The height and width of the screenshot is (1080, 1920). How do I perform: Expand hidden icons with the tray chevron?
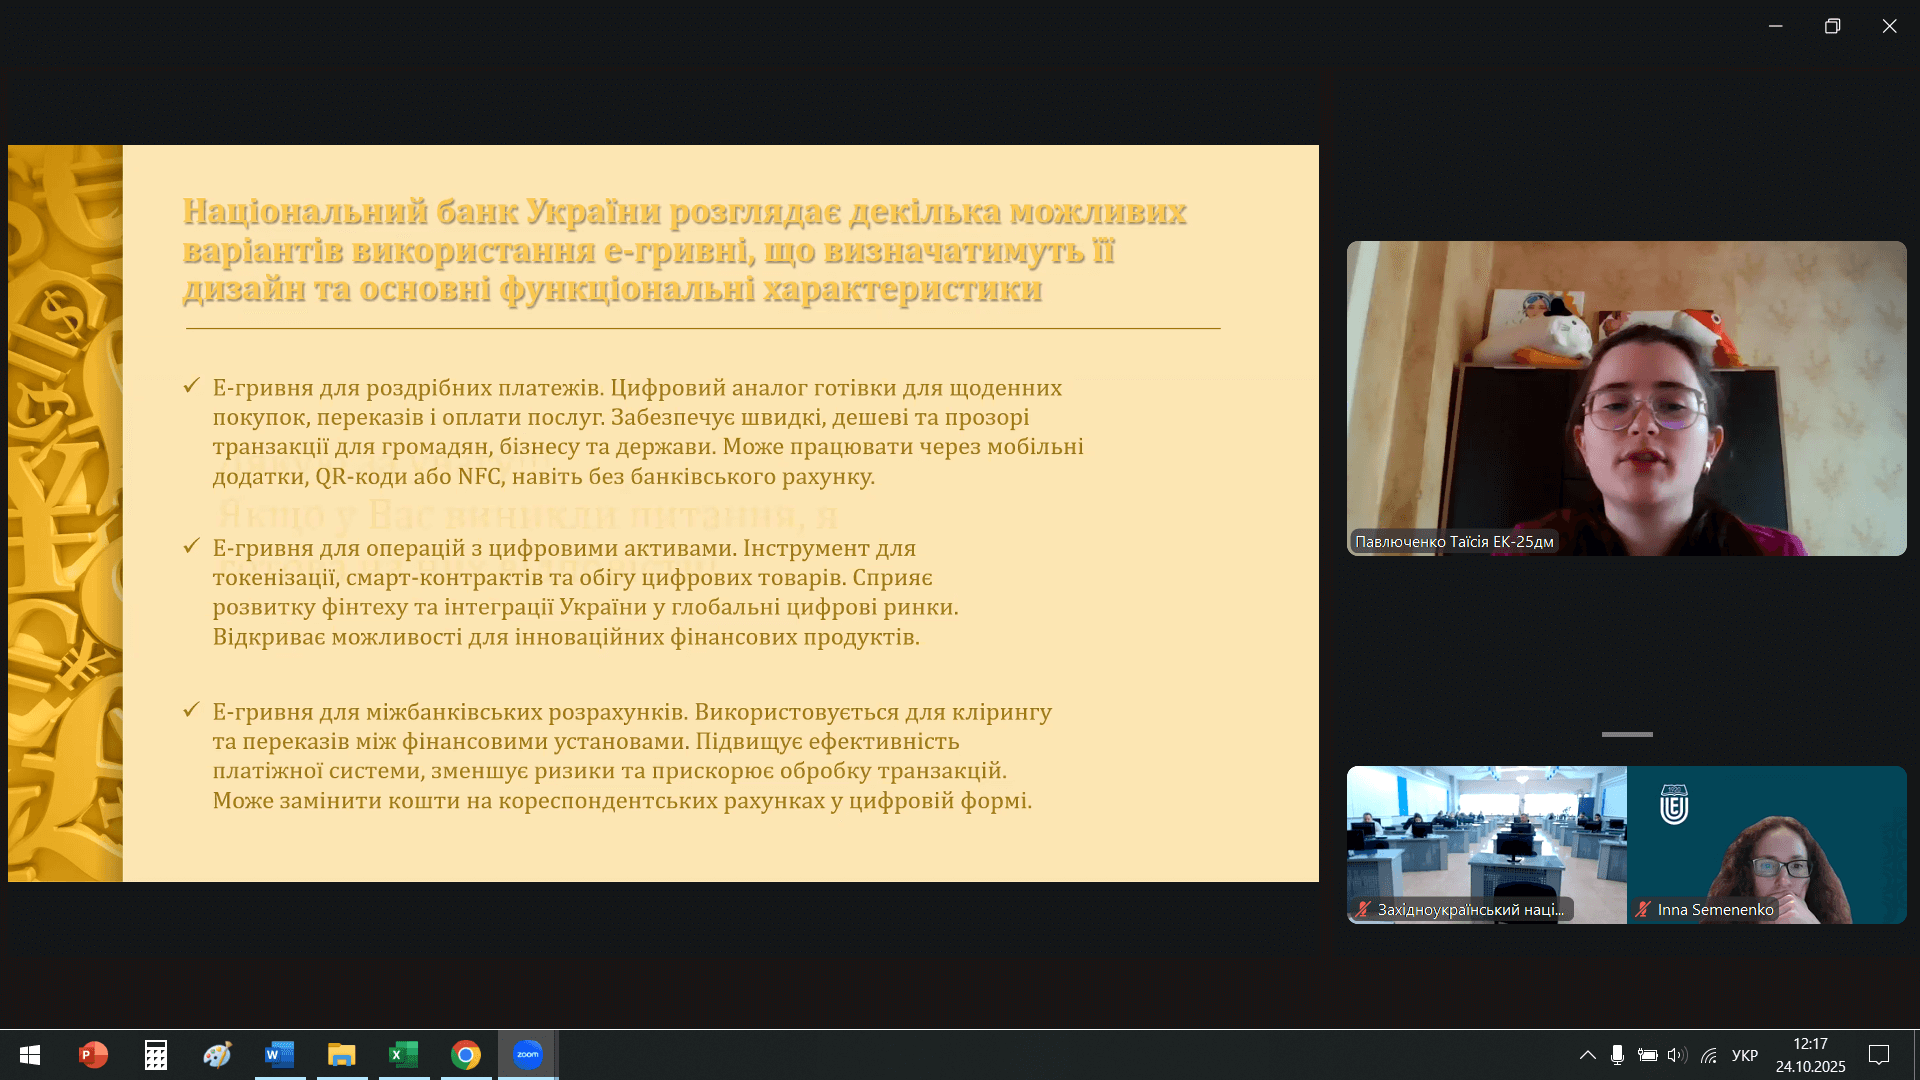[x=1588, y=1055]
